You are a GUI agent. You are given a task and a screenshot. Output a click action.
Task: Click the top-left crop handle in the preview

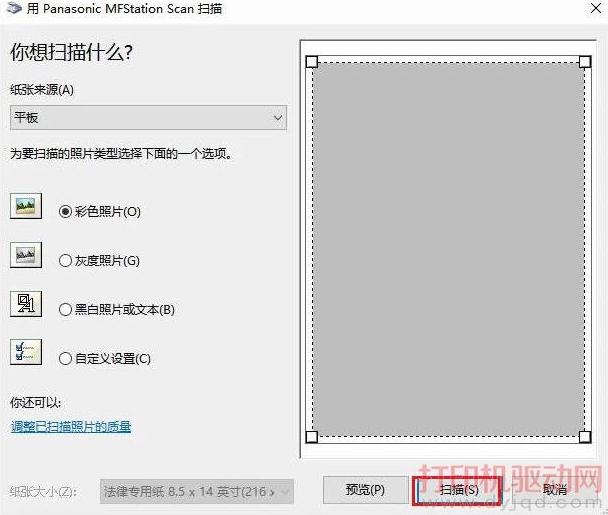311,62
